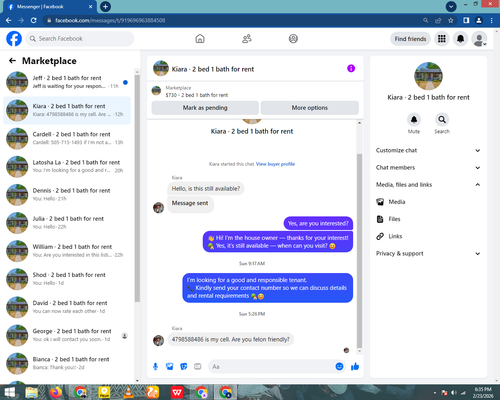
Task: Open the emoji picker smiley icon
Action: coord(339,367)
